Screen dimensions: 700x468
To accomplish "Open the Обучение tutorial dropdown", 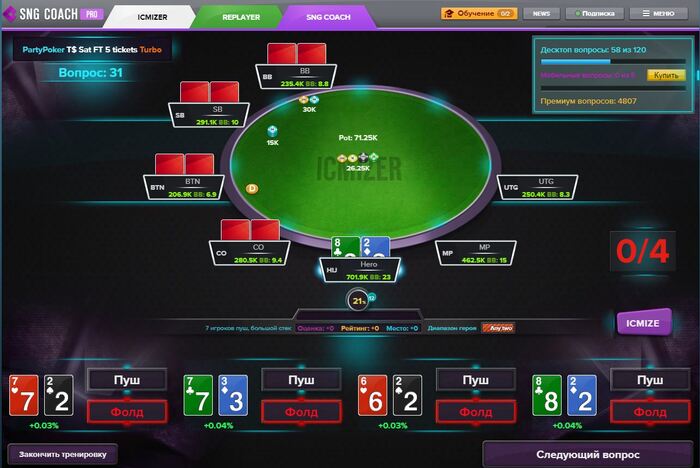I will pos(479,13).
